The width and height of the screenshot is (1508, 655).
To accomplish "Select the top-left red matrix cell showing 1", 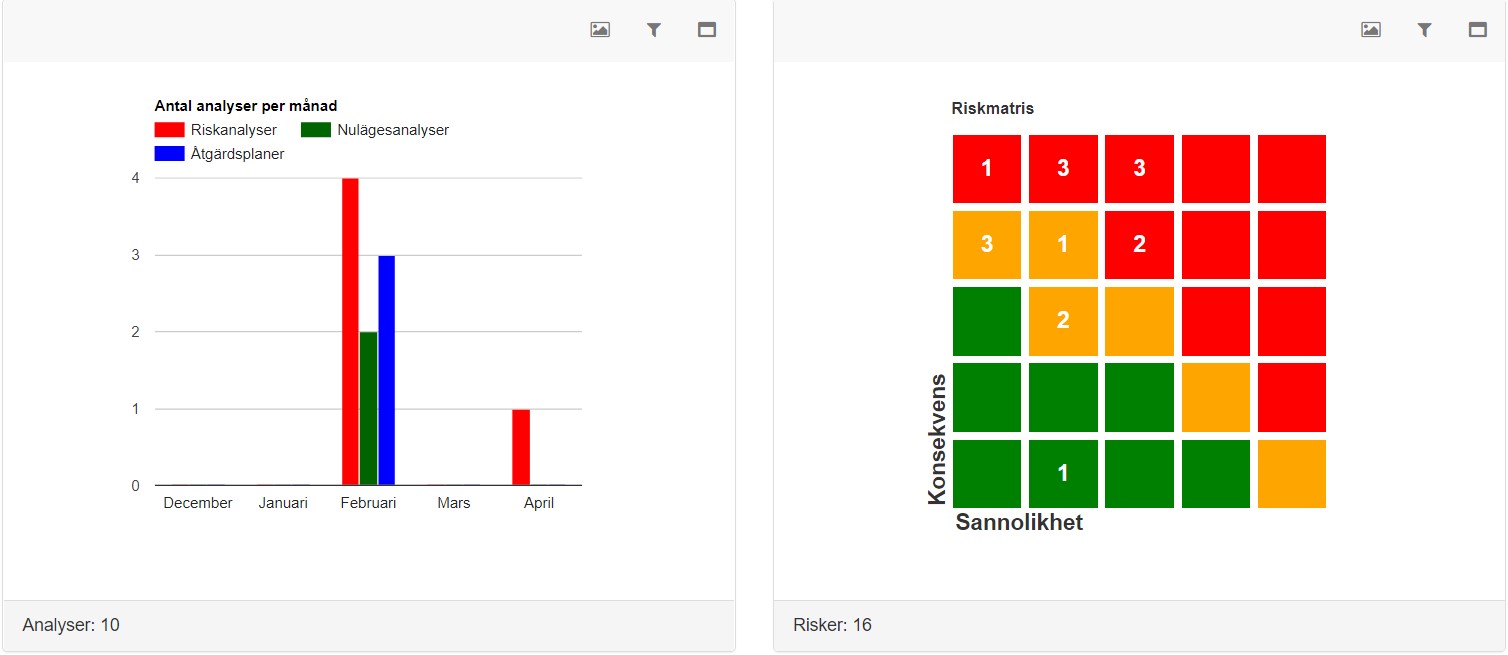I will pyautogui.click(x=987, y=169).
